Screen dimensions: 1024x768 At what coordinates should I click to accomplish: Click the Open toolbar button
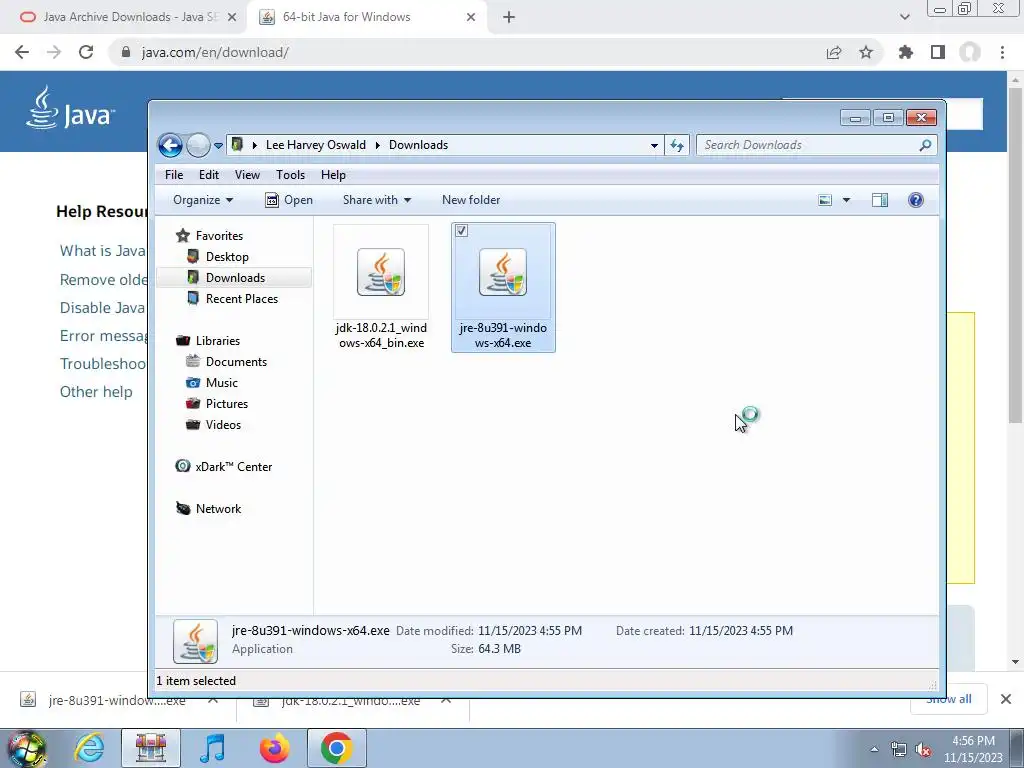click(x=289, y=200)
